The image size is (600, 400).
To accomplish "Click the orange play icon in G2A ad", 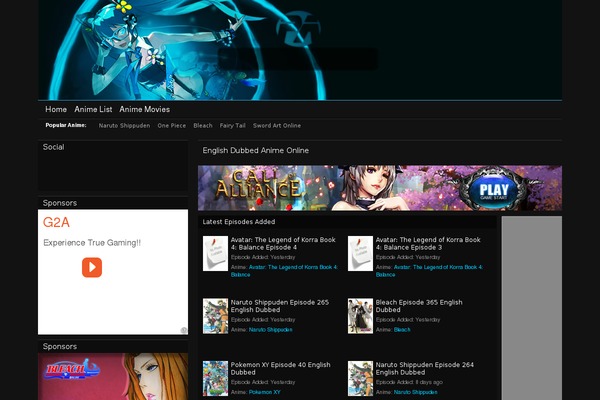I will [x=92, y=267].
